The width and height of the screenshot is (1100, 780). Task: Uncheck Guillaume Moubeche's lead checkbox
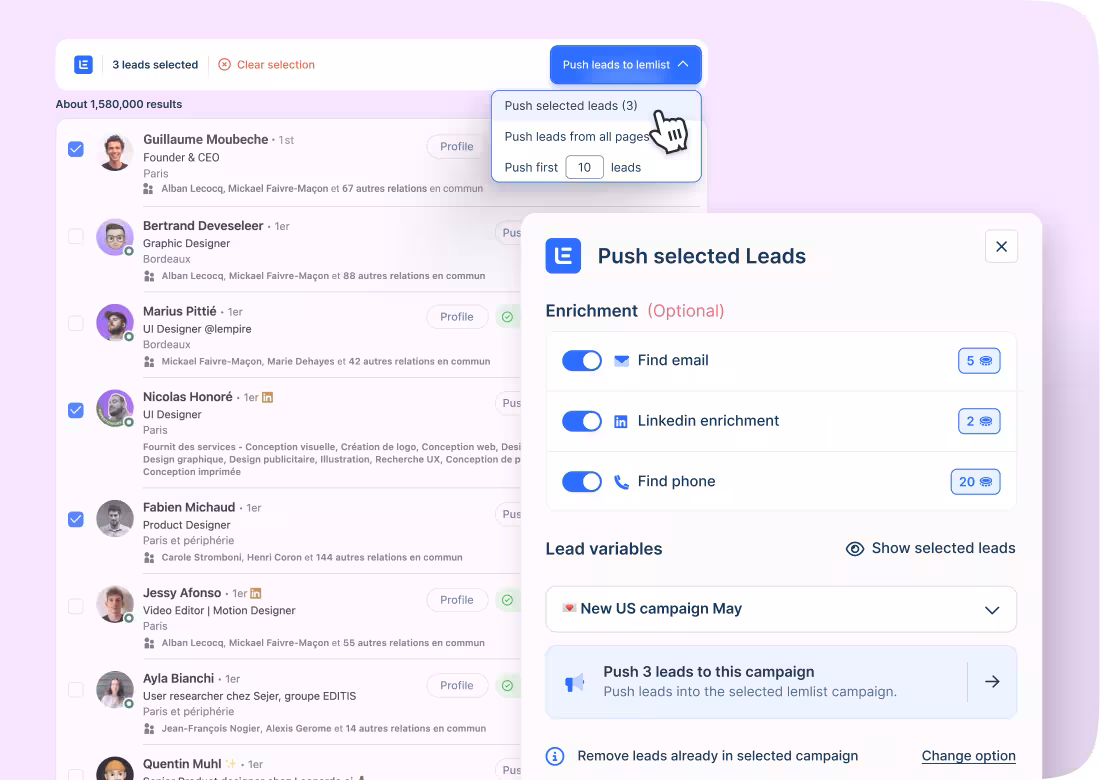point(76,149)
